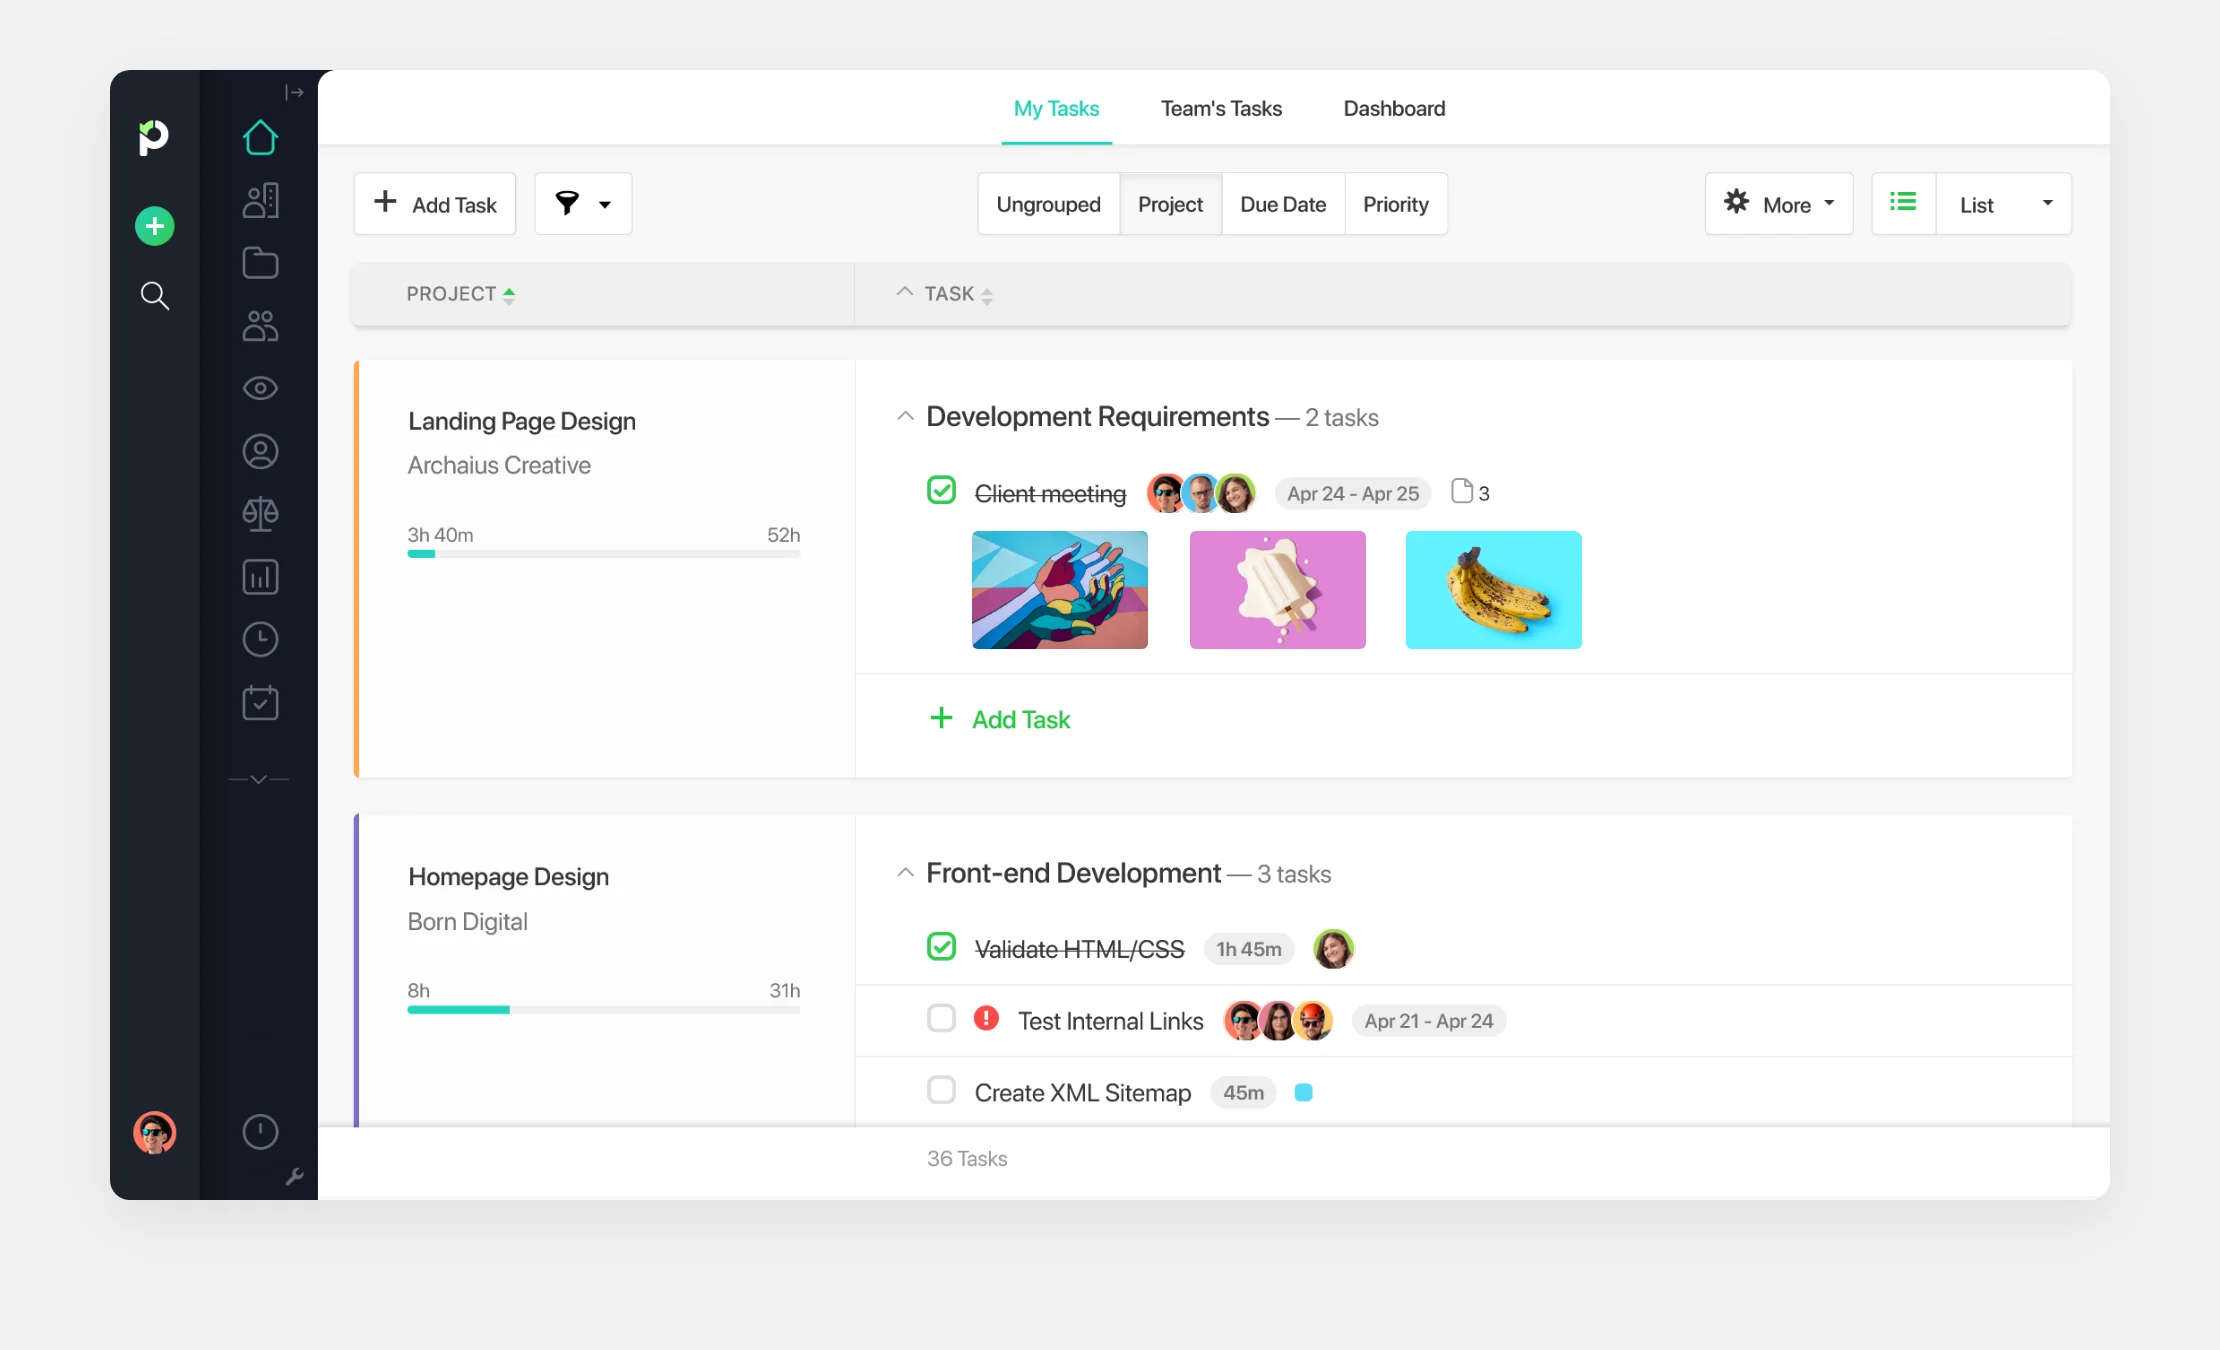Click the 45m time badge
The image size is (2220, 1350).
click(1243, 1093)
